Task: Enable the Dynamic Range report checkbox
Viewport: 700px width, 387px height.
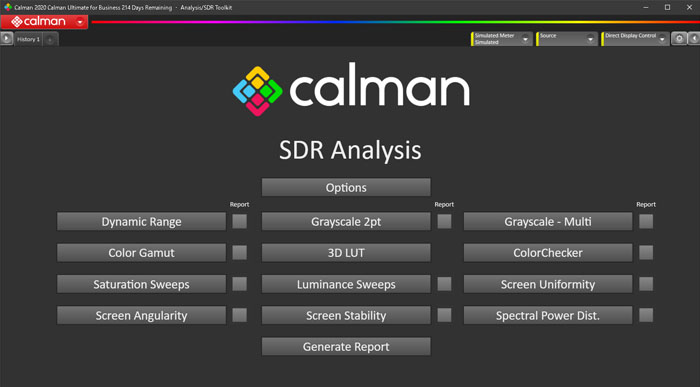Action: [239, 221]
